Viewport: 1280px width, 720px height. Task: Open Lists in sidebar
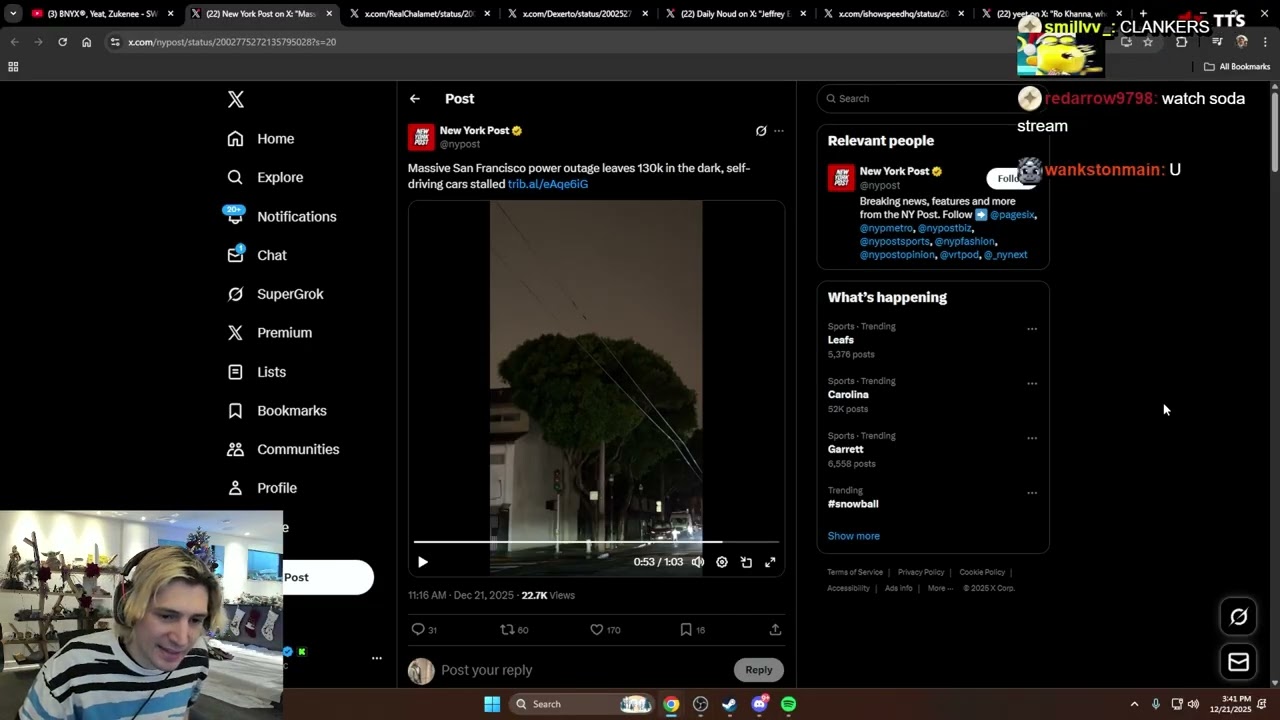click(x=257, y=372)
